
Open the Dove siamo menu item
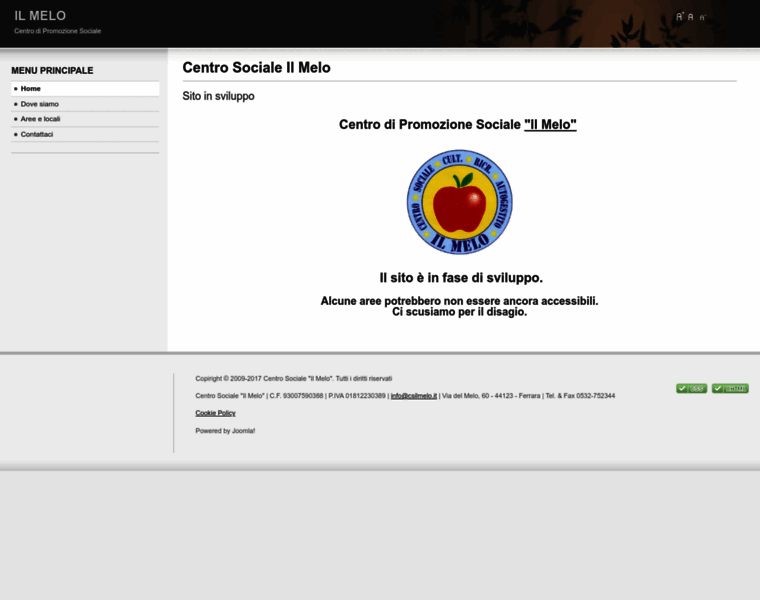pyautogui.click(x=85, y=104)
